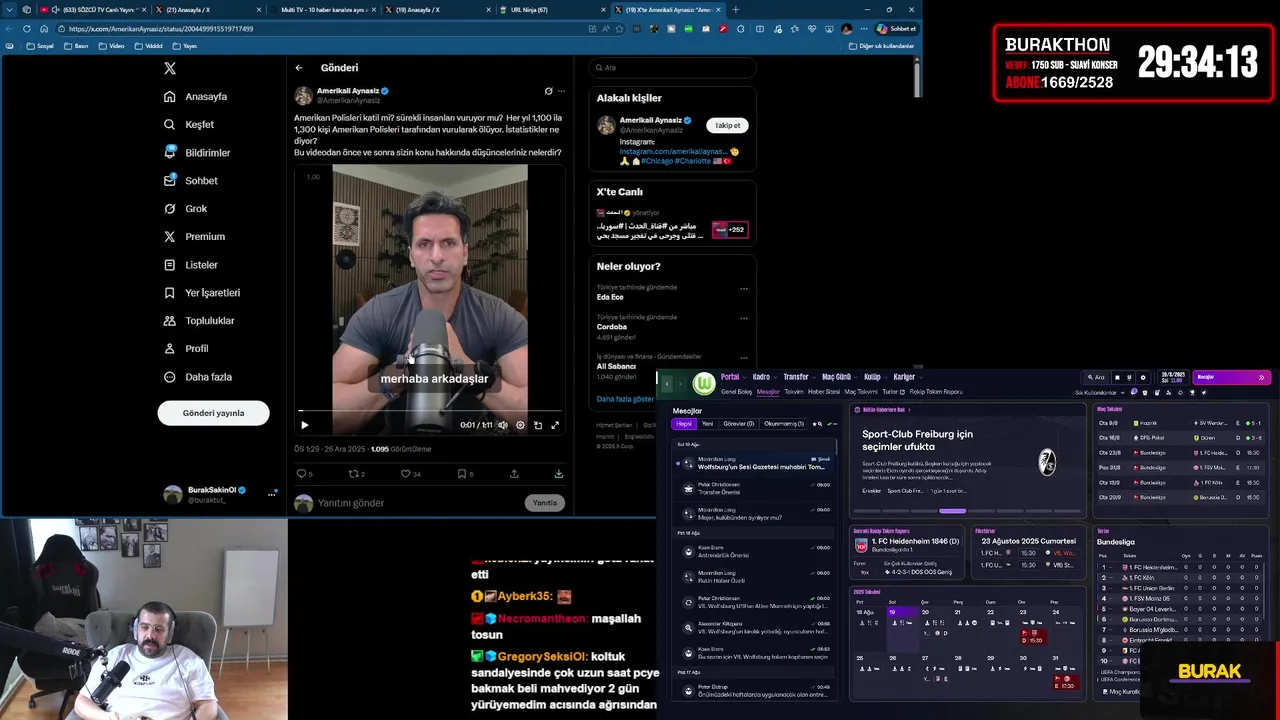Open the BurakSakinOl account switcher menu
Image resolution: width=1280 pixels, height=720 pixels.
click(x=272, y=494)
